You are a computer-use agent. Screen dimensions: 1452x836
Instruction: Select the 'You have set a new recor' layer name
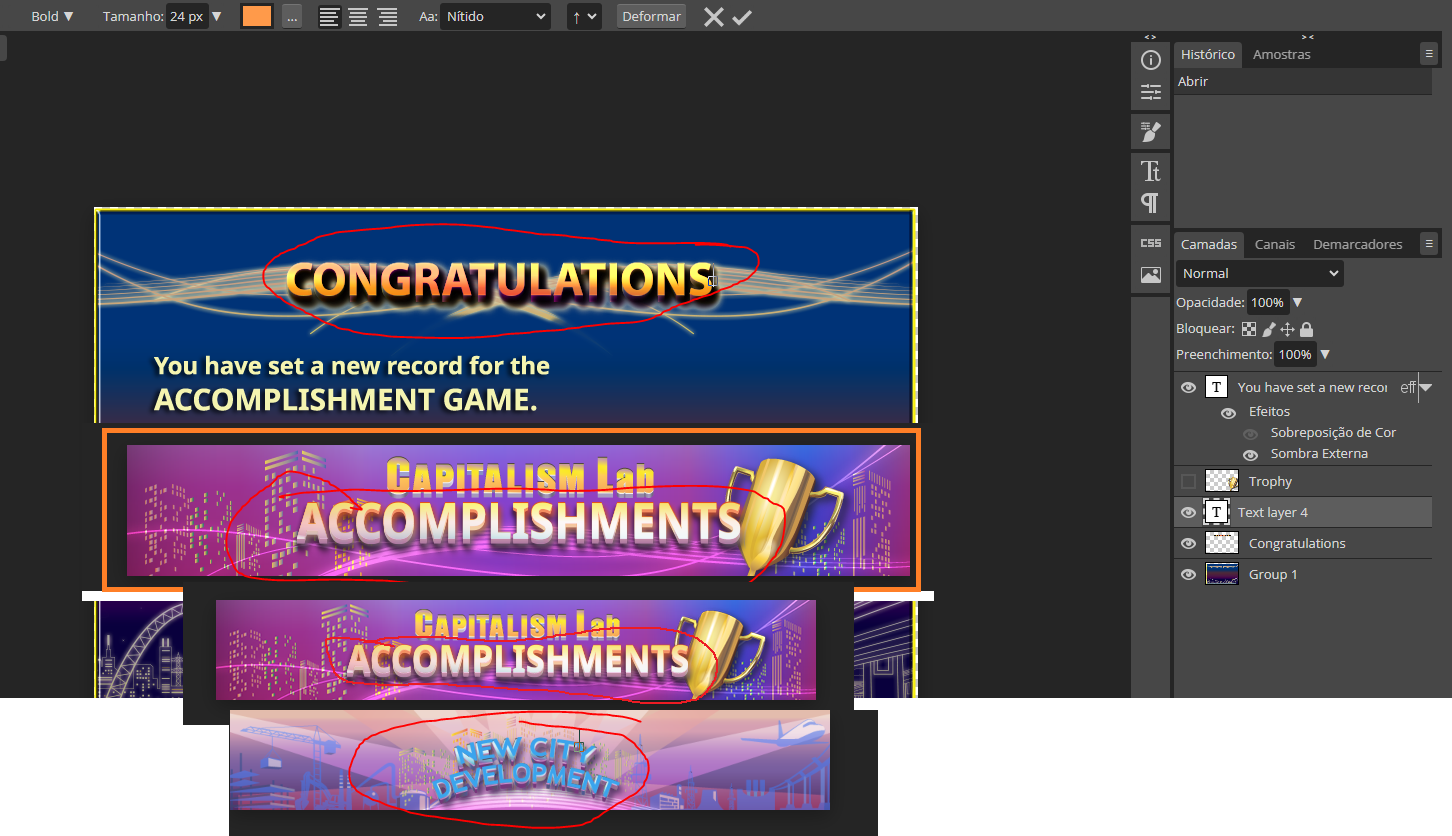(1312, 387)
